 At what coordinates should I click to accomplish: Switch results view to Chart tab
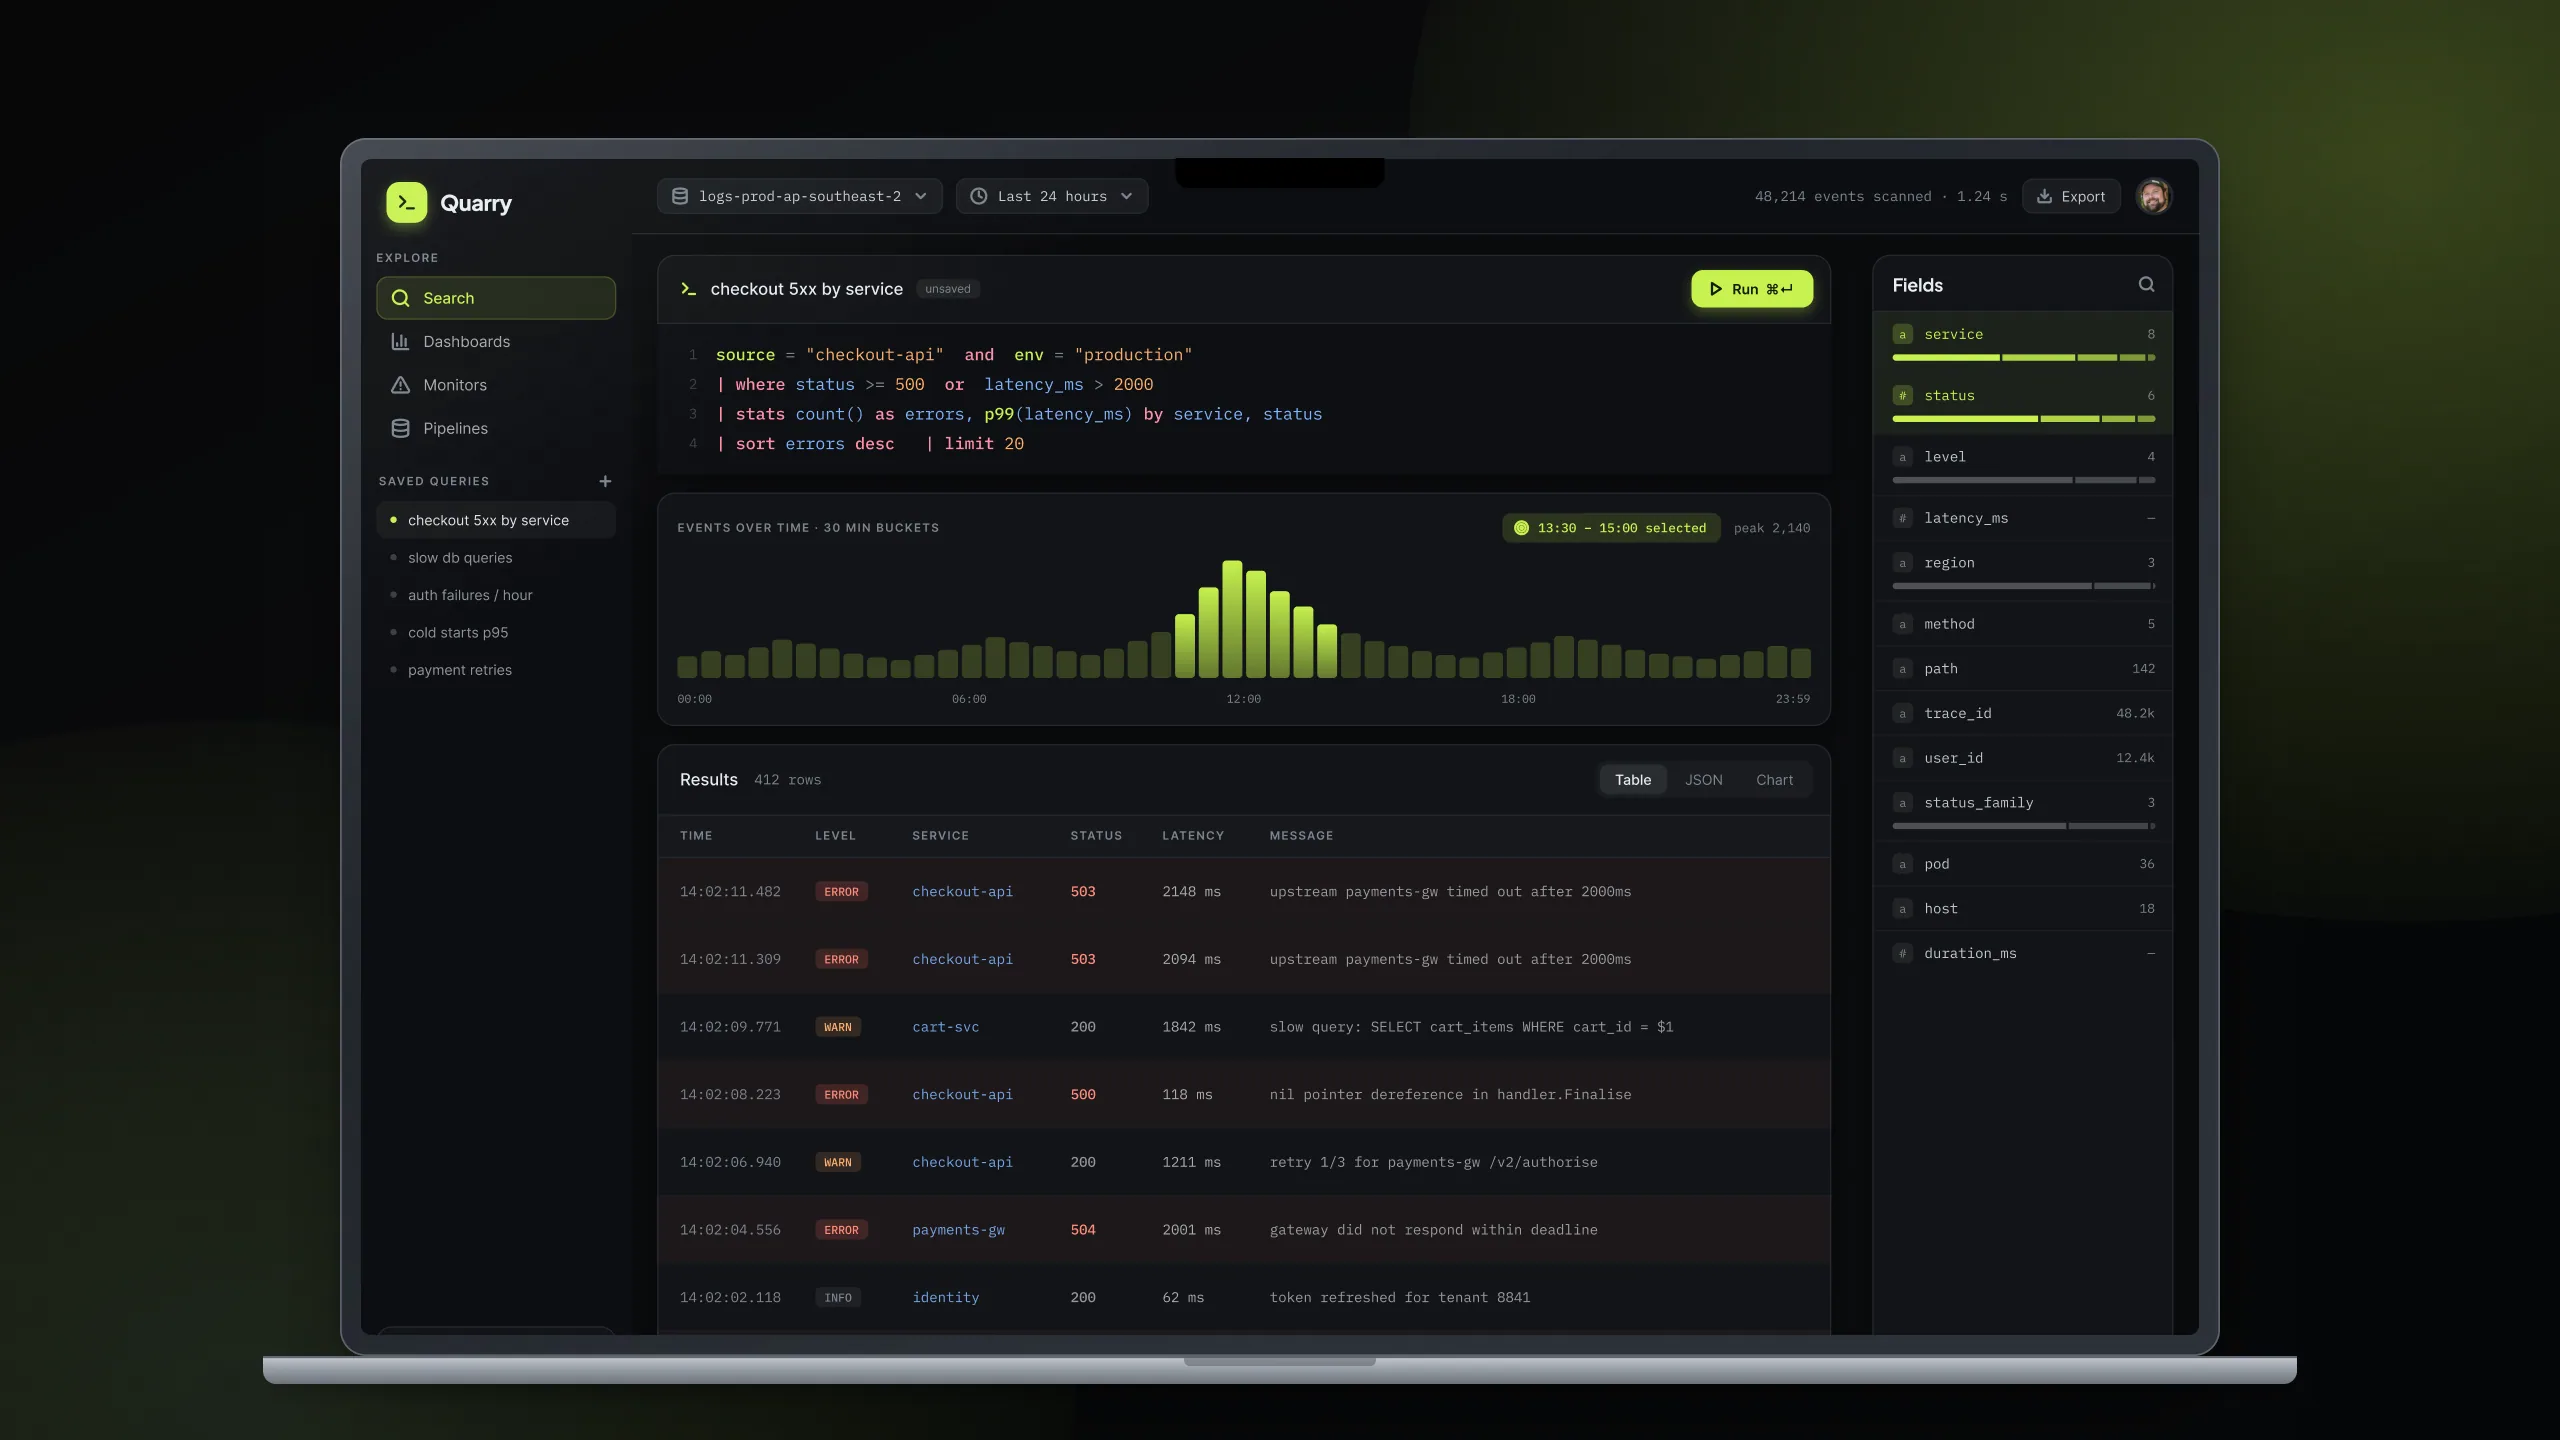[1774, 780]
